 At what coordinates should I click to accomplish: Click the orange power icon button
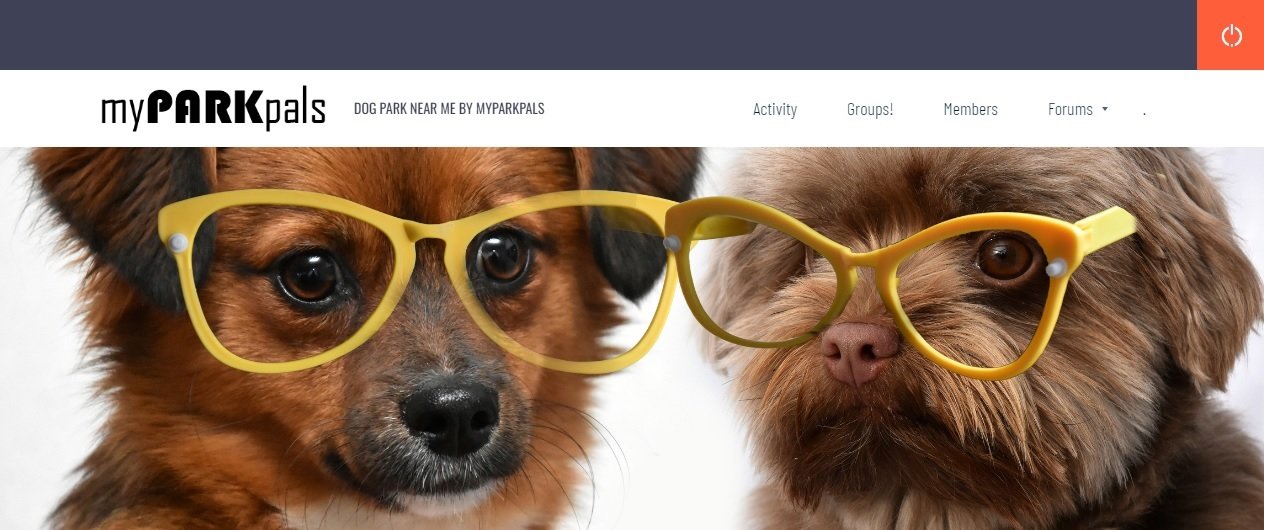pyautogui.click(x=1231, y=35)
